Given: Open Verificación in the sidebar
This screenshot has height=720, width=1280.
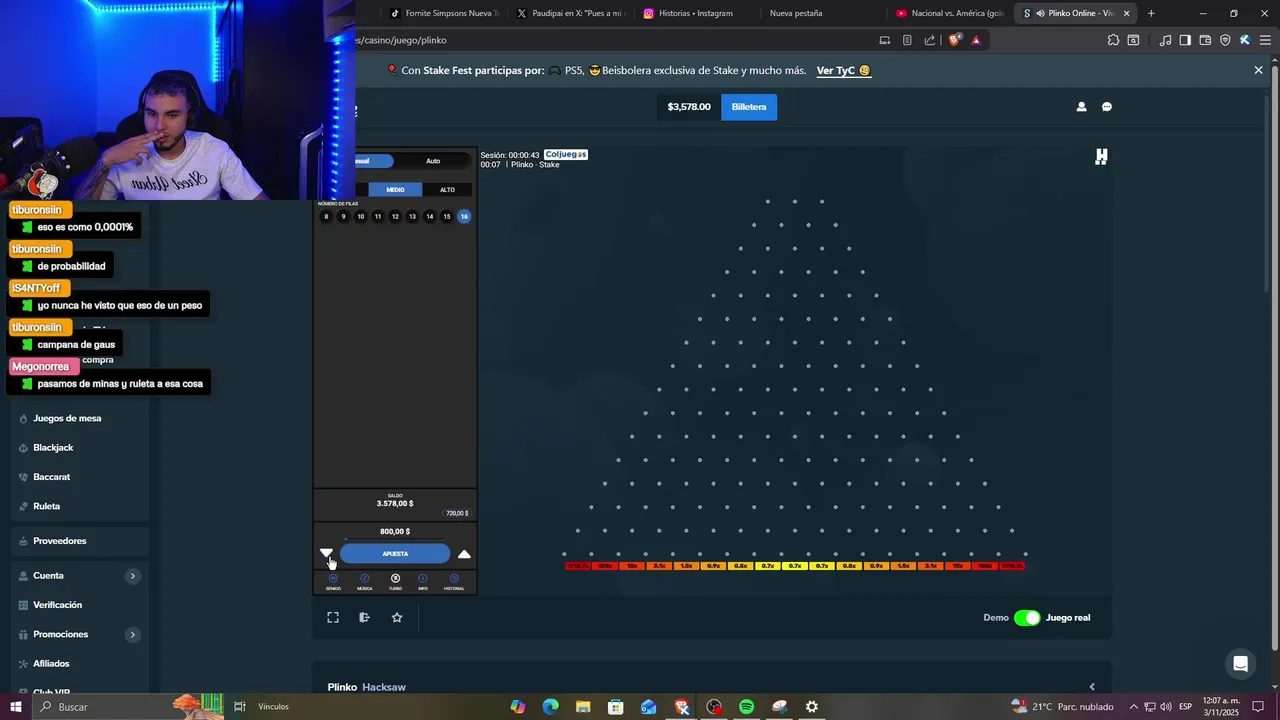Looking at the screenshot, I should coord(58,605).
